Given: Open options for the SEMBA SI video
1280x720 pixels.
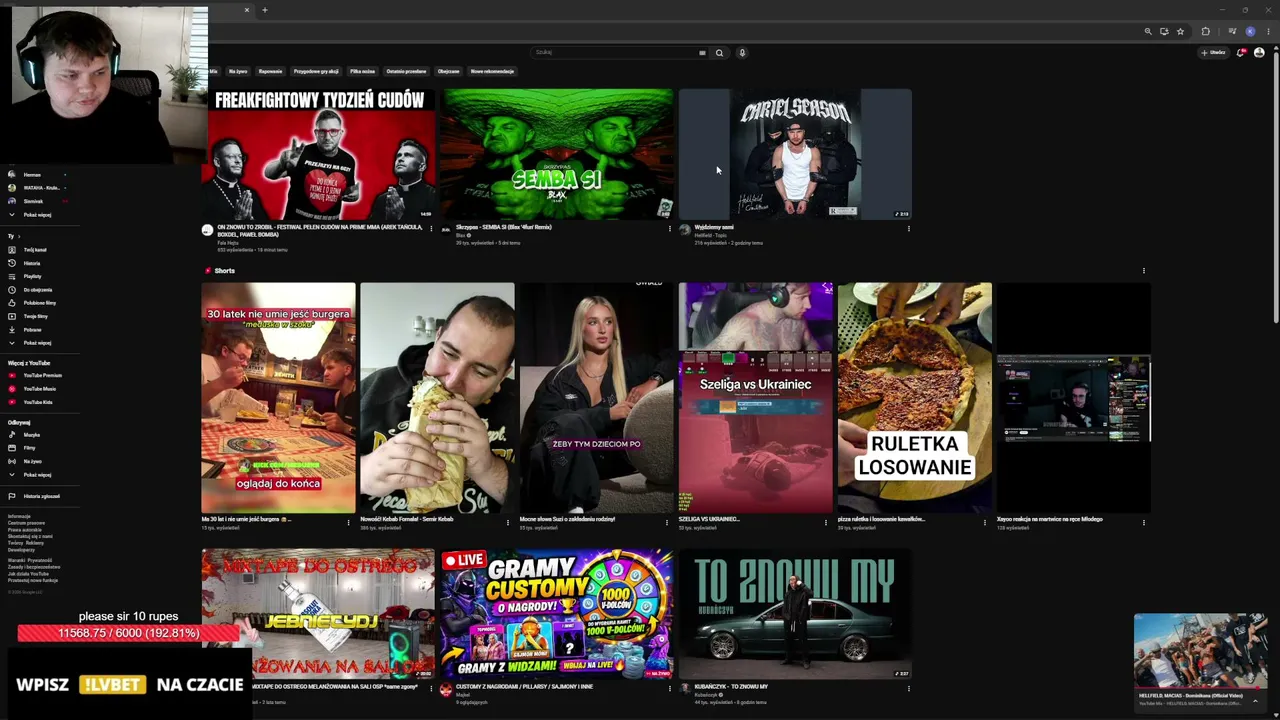Looking at the screenshot, I should 669,229.
